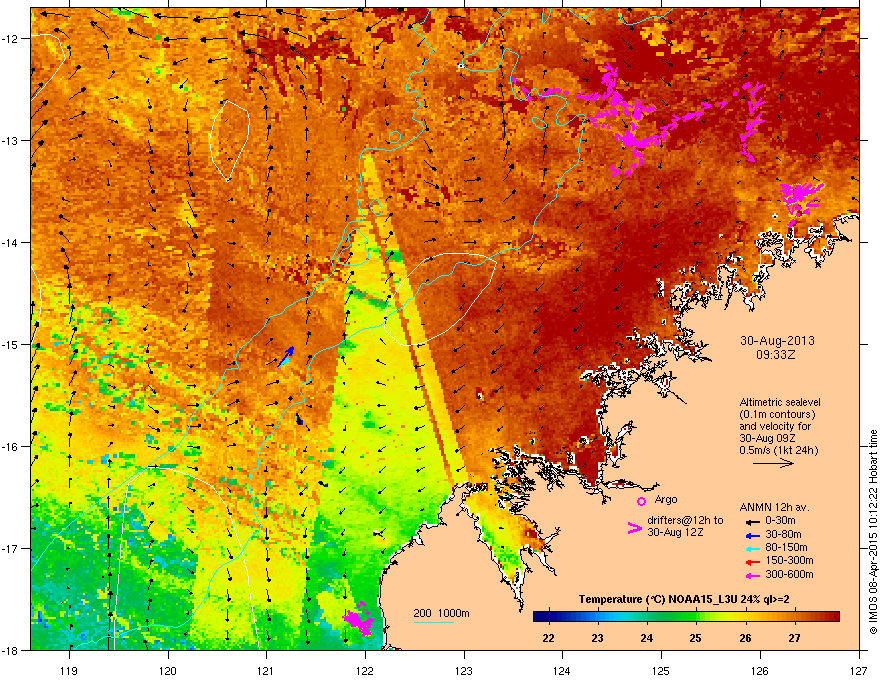Click the cyan bathymetry line sample in legend
This screenshot has width=880, height=680.
pos(433,622)
